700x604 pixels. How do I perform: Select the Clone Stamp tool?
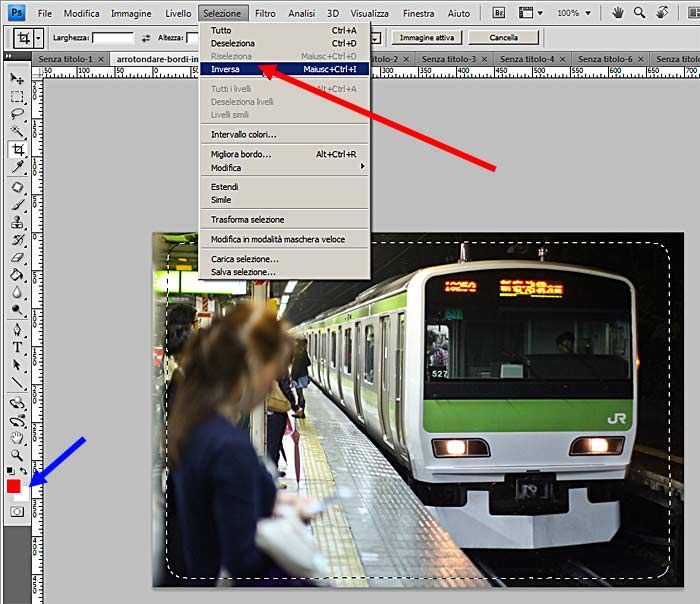pos(17,222)
